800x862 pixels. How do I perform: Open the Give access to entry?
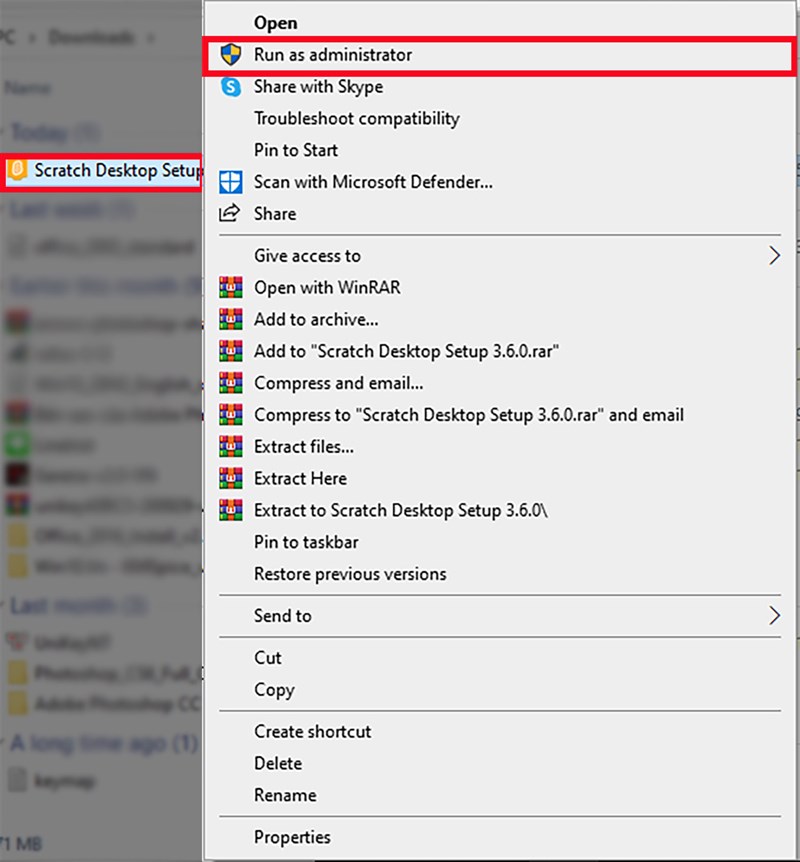pyautogui.click(x=499, y=256)
